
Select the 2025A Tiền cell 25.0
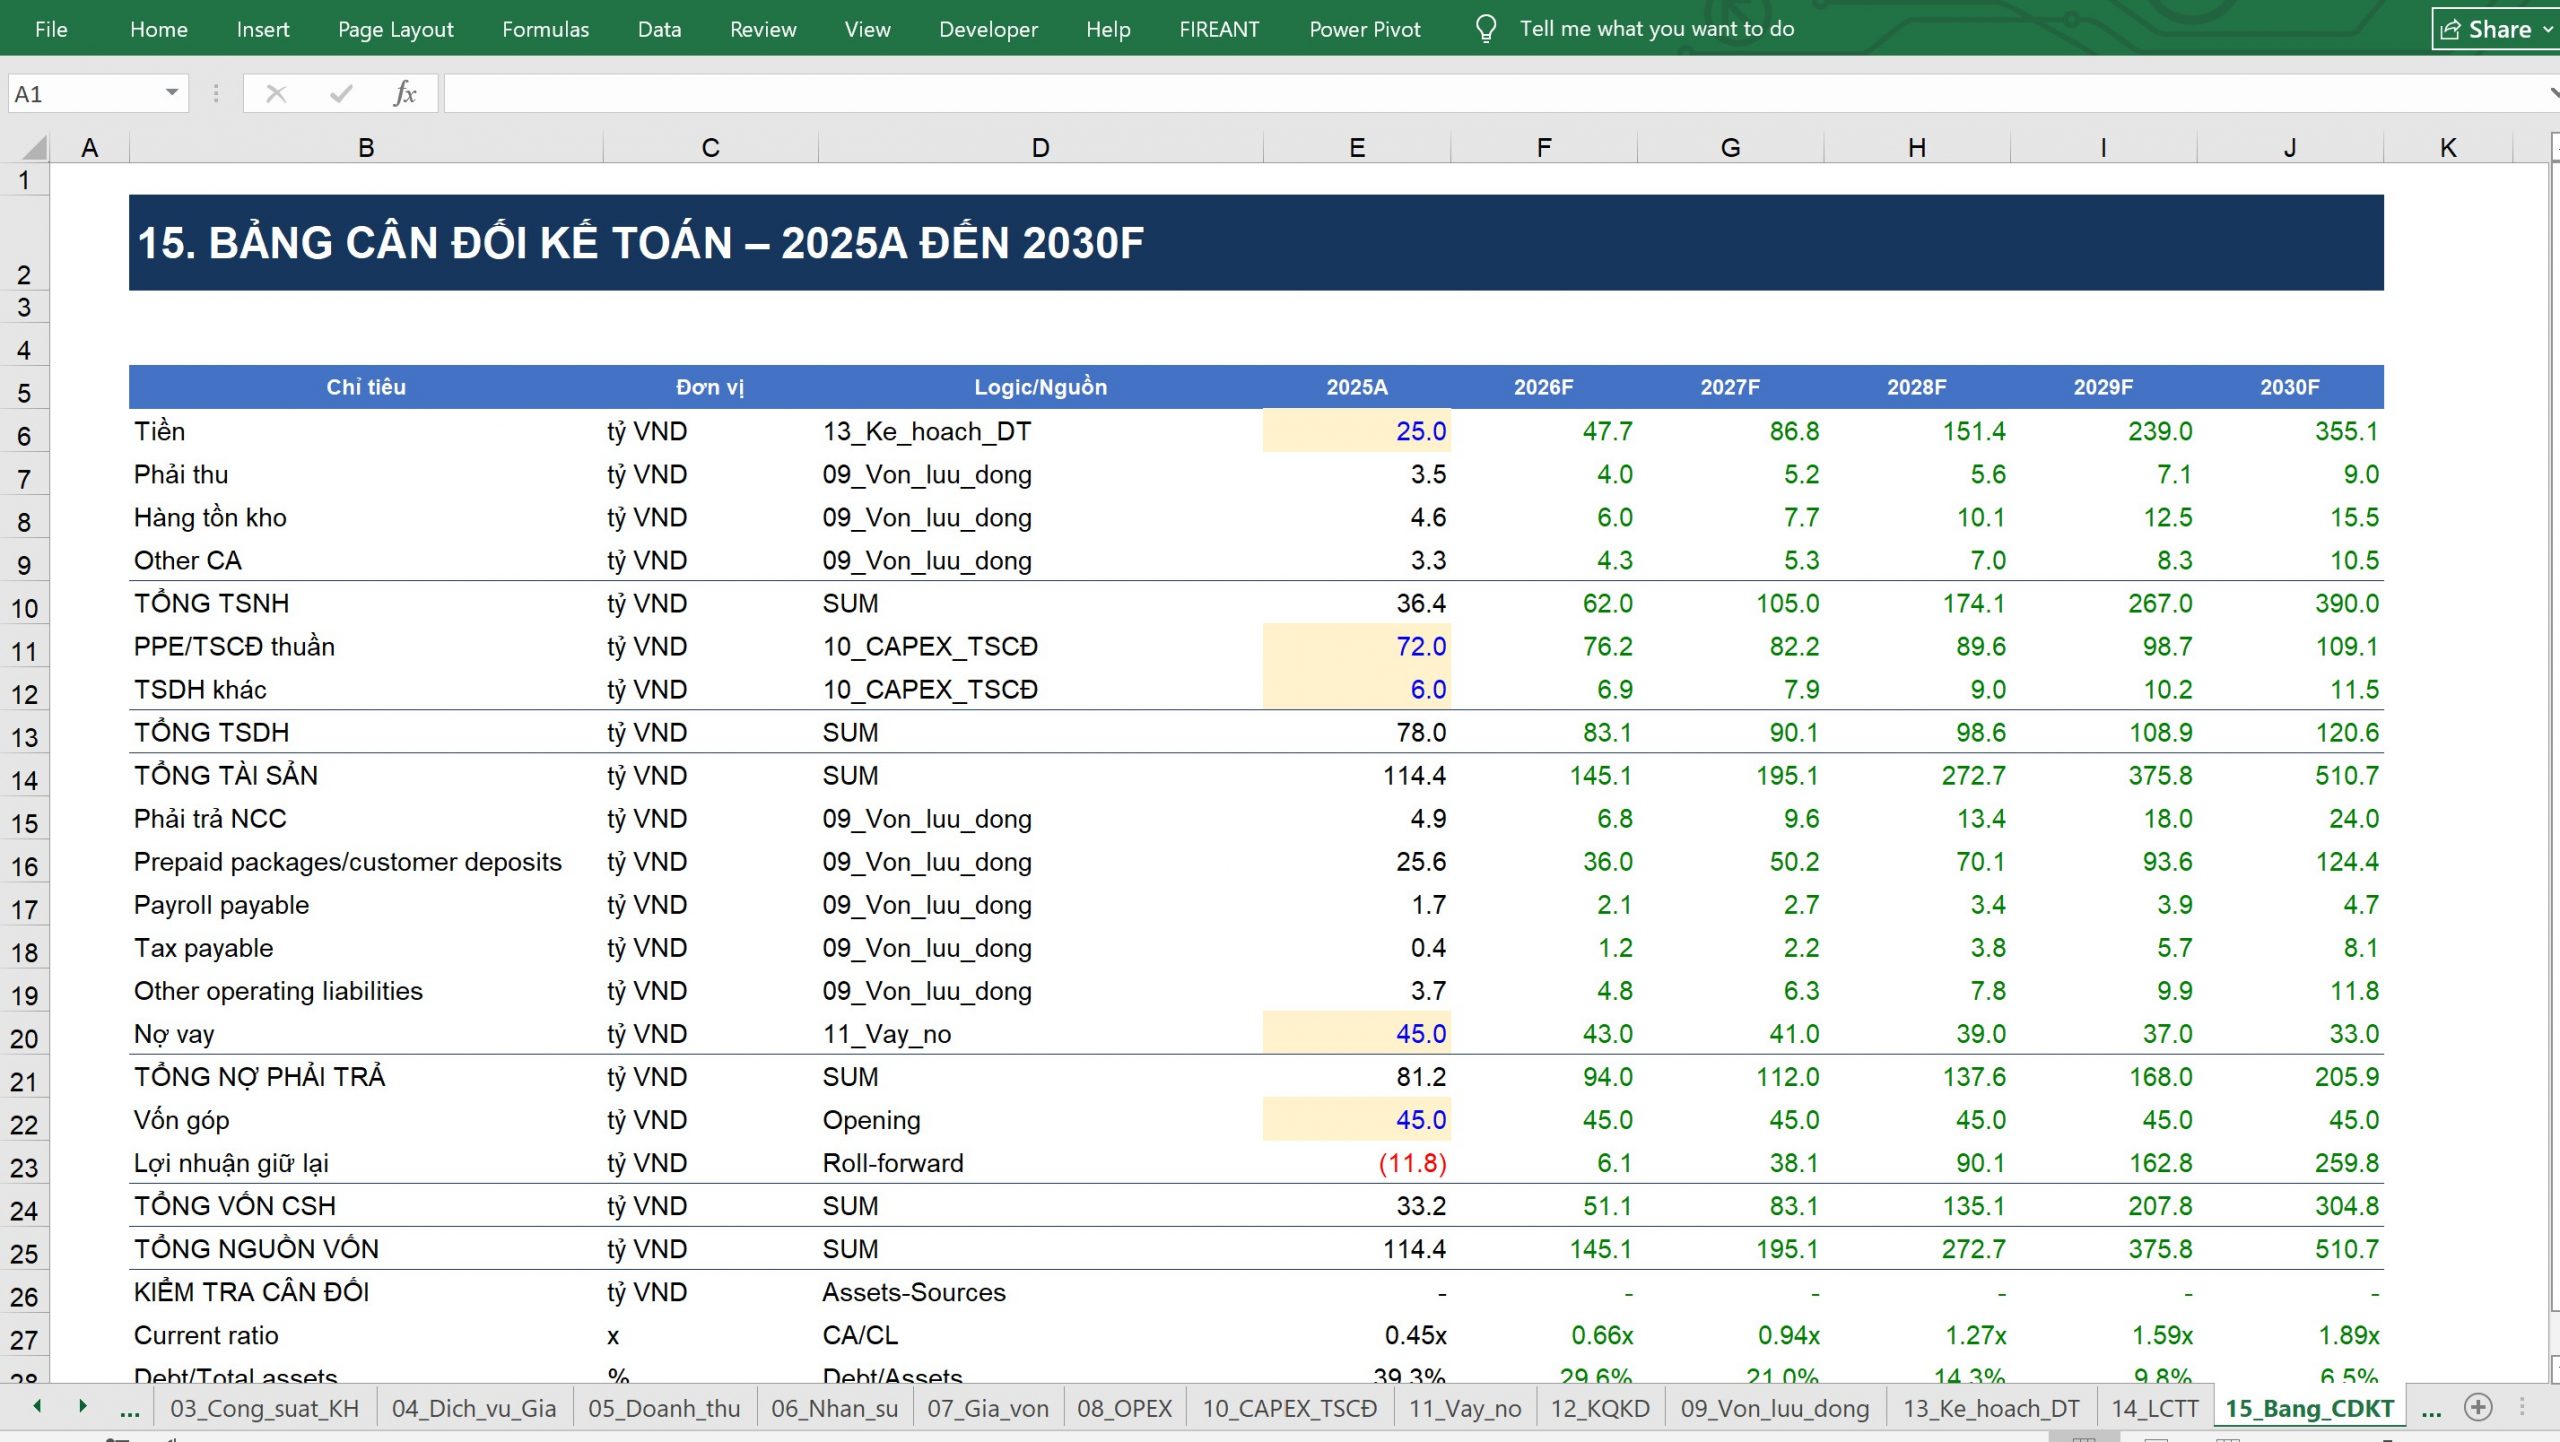[x=1357, y=431]
